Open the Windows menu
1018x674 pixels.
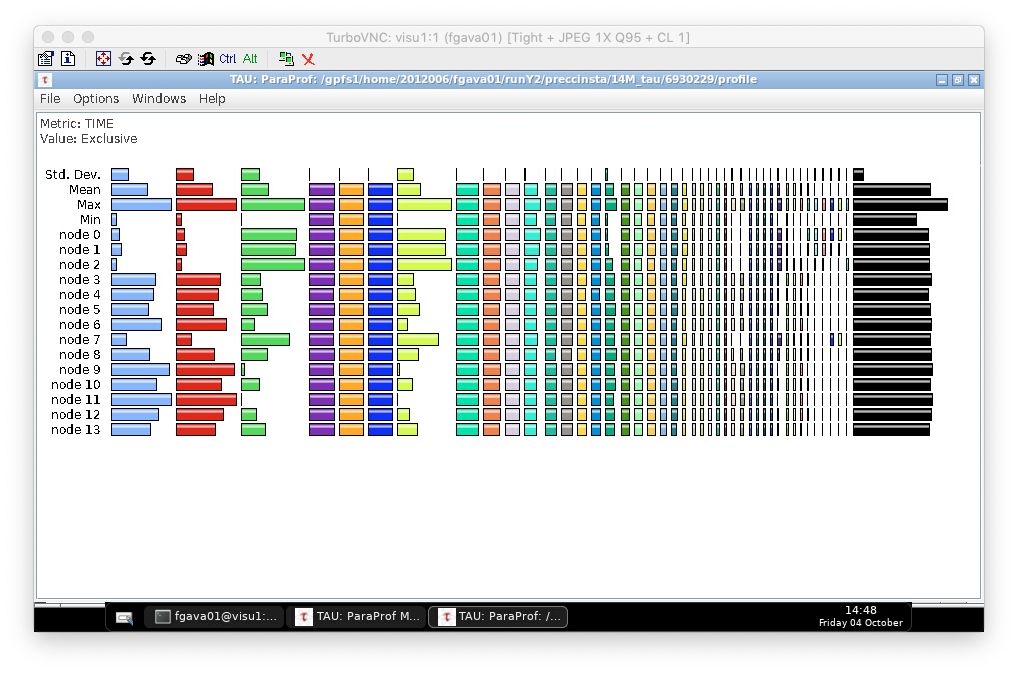(159, 99)
